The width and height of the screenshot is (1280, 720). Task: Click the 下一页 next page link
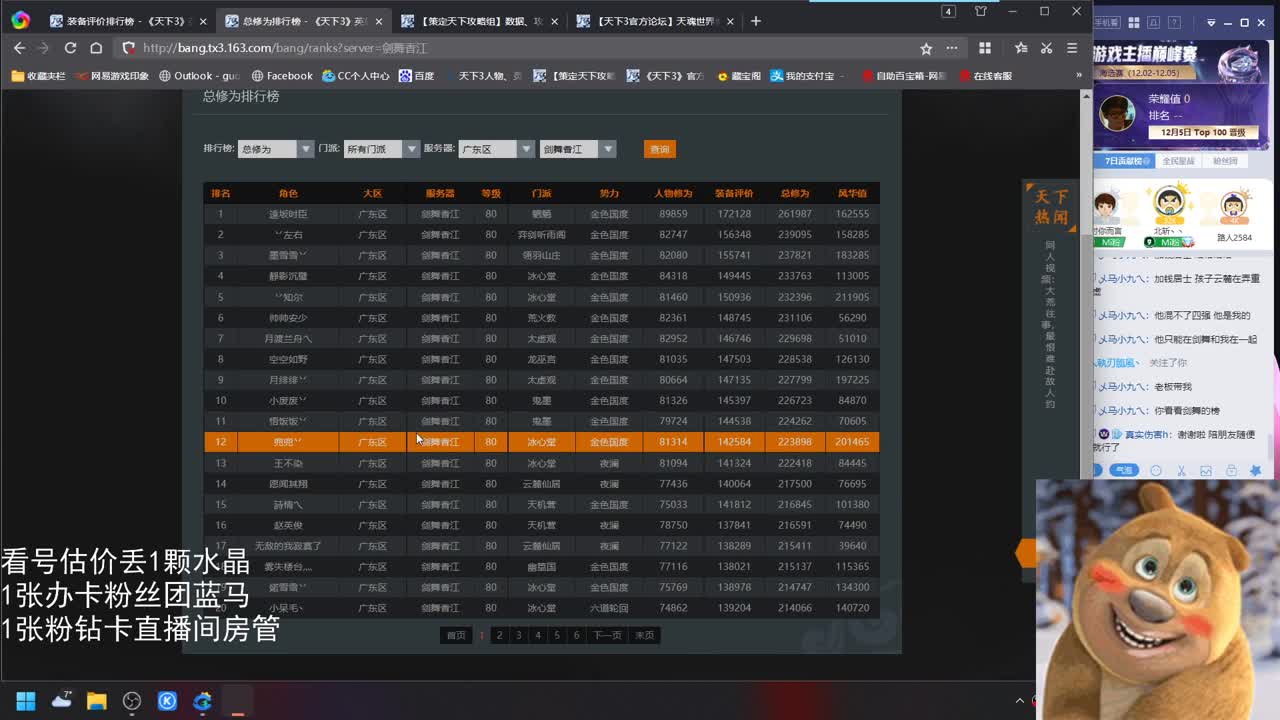[607, 635]
